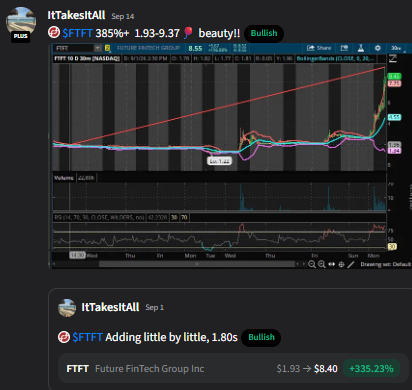Click ItTakesItAll username in quoted Sep 1 post
412x390 pixels.
click(x=110, y=307)
